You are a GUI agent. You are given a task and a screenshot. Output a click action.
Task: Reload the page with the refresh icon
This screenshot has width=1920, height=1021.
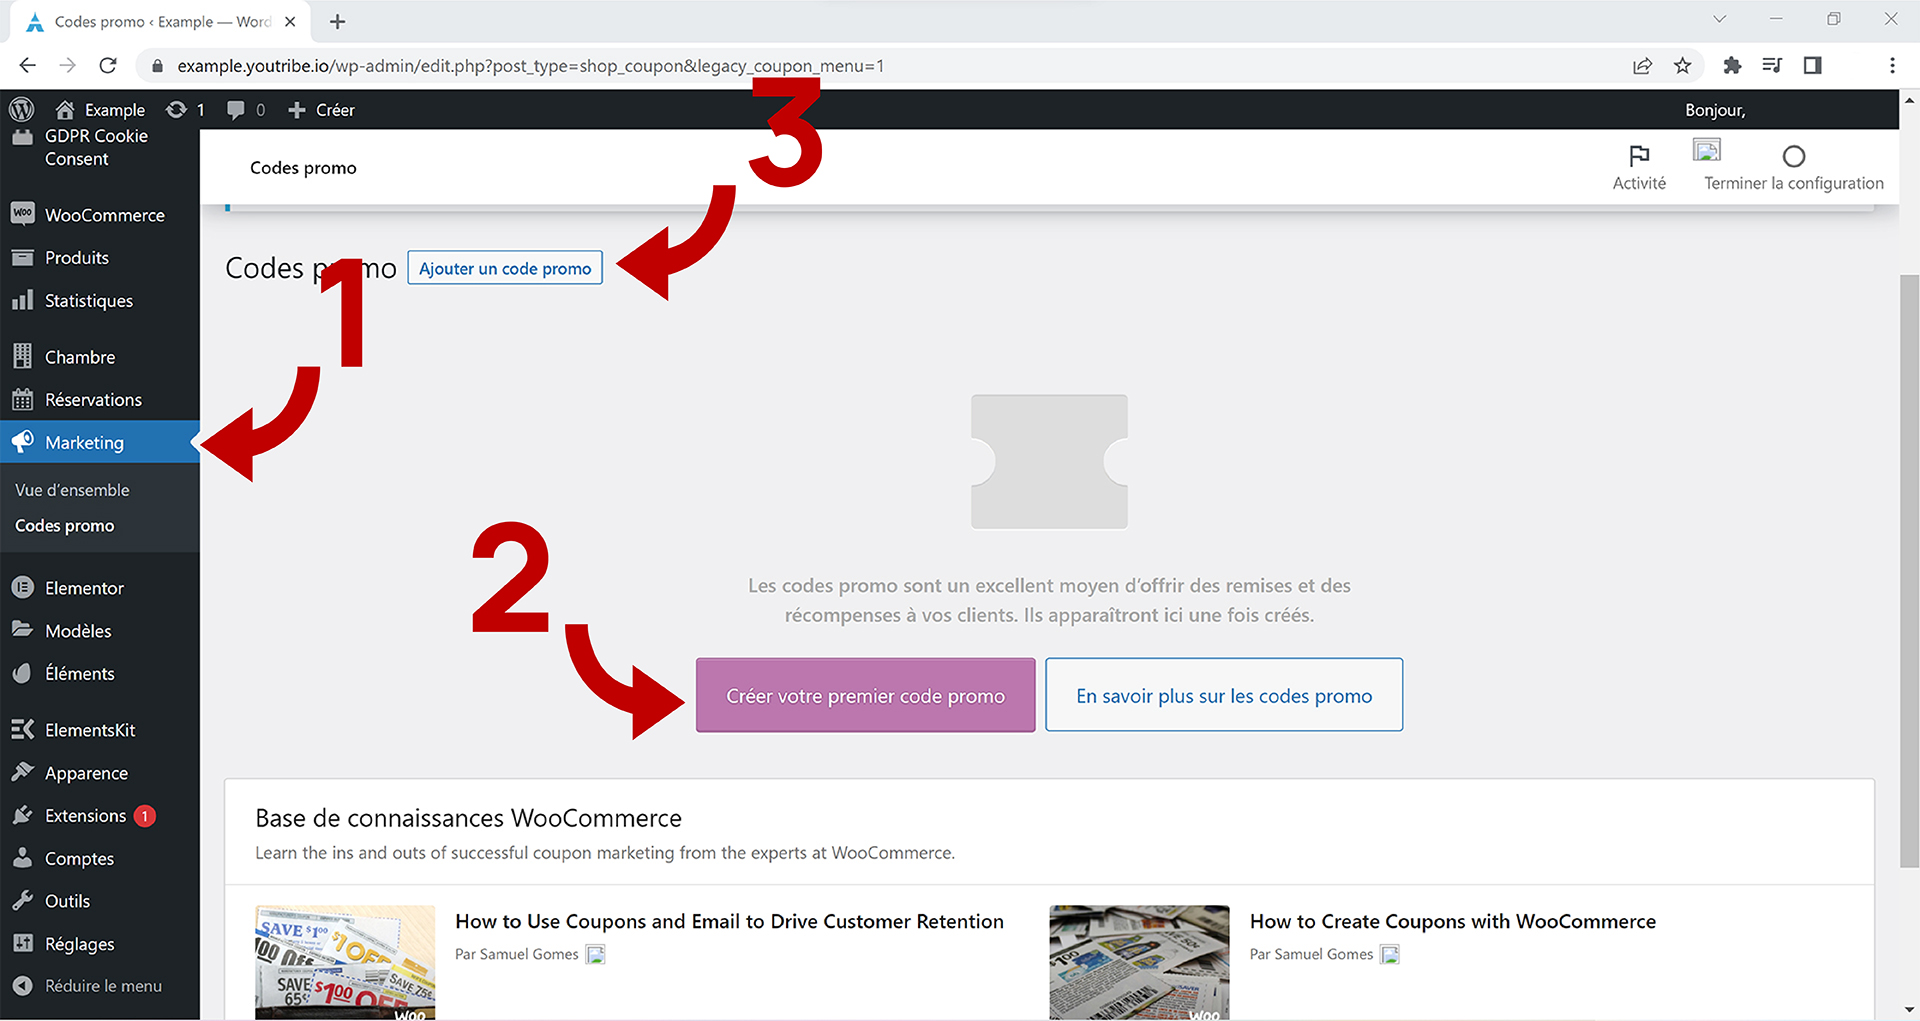coord(108,66)
